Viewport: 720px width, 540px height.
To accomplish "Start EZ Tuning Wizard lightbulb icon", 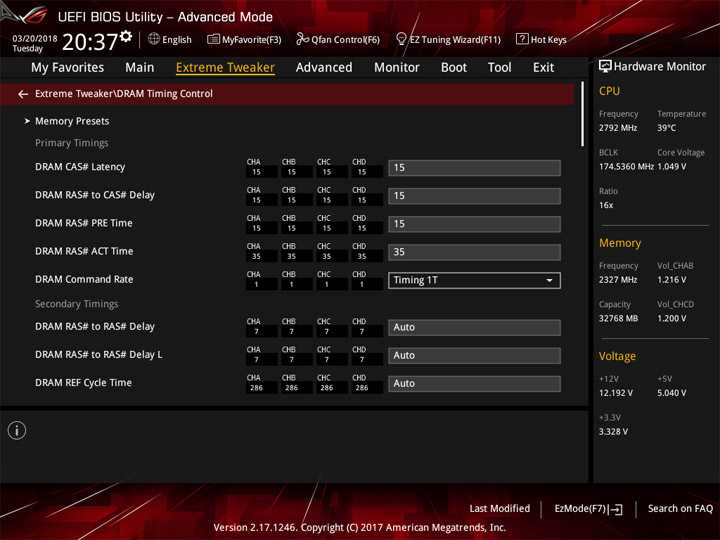I will 401,39.
